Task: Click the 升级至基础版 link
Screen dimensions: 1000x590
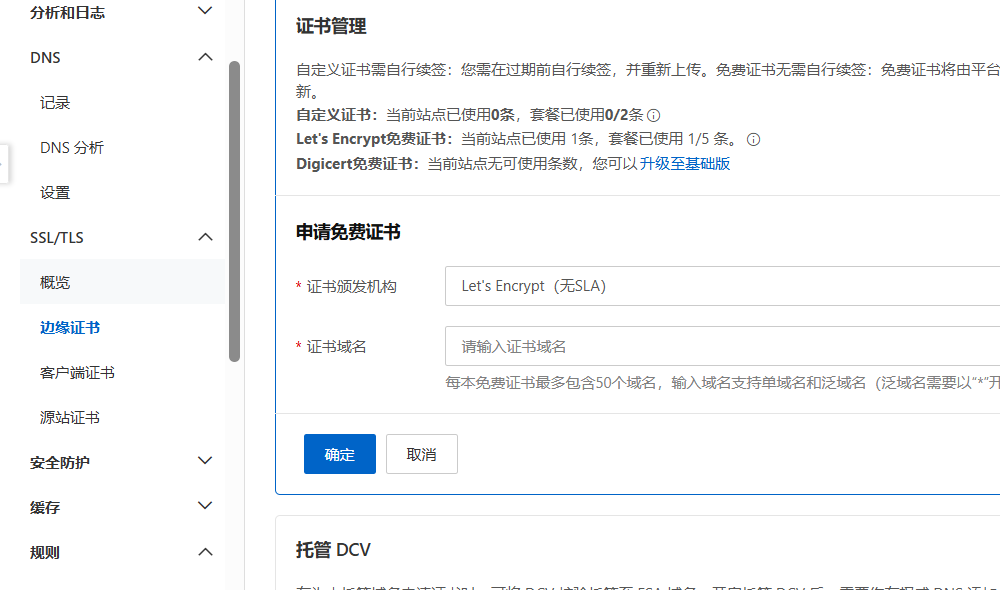Action: coord(685,164)
